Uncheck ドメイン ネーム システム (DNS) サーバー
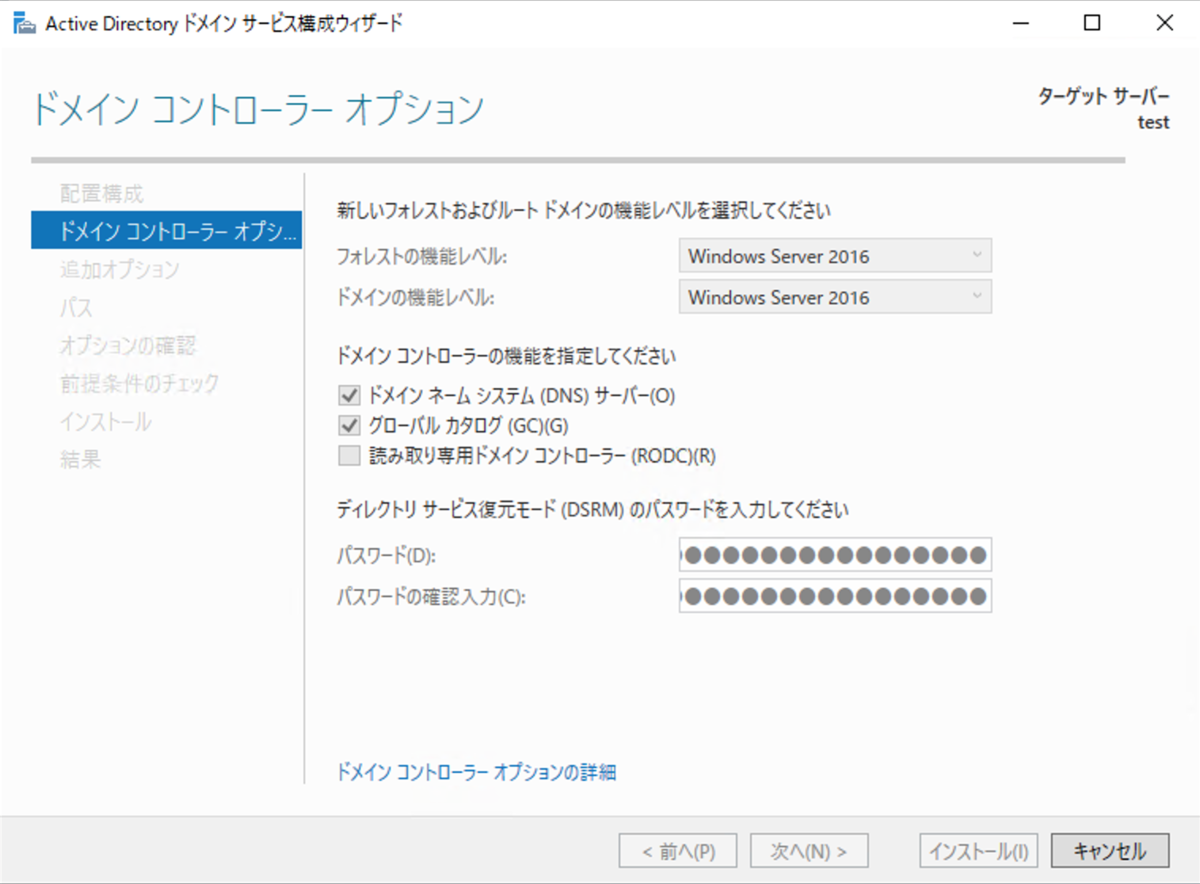Image resolution: width=1200 pixels, height=884 pixels. click(349, 395)
